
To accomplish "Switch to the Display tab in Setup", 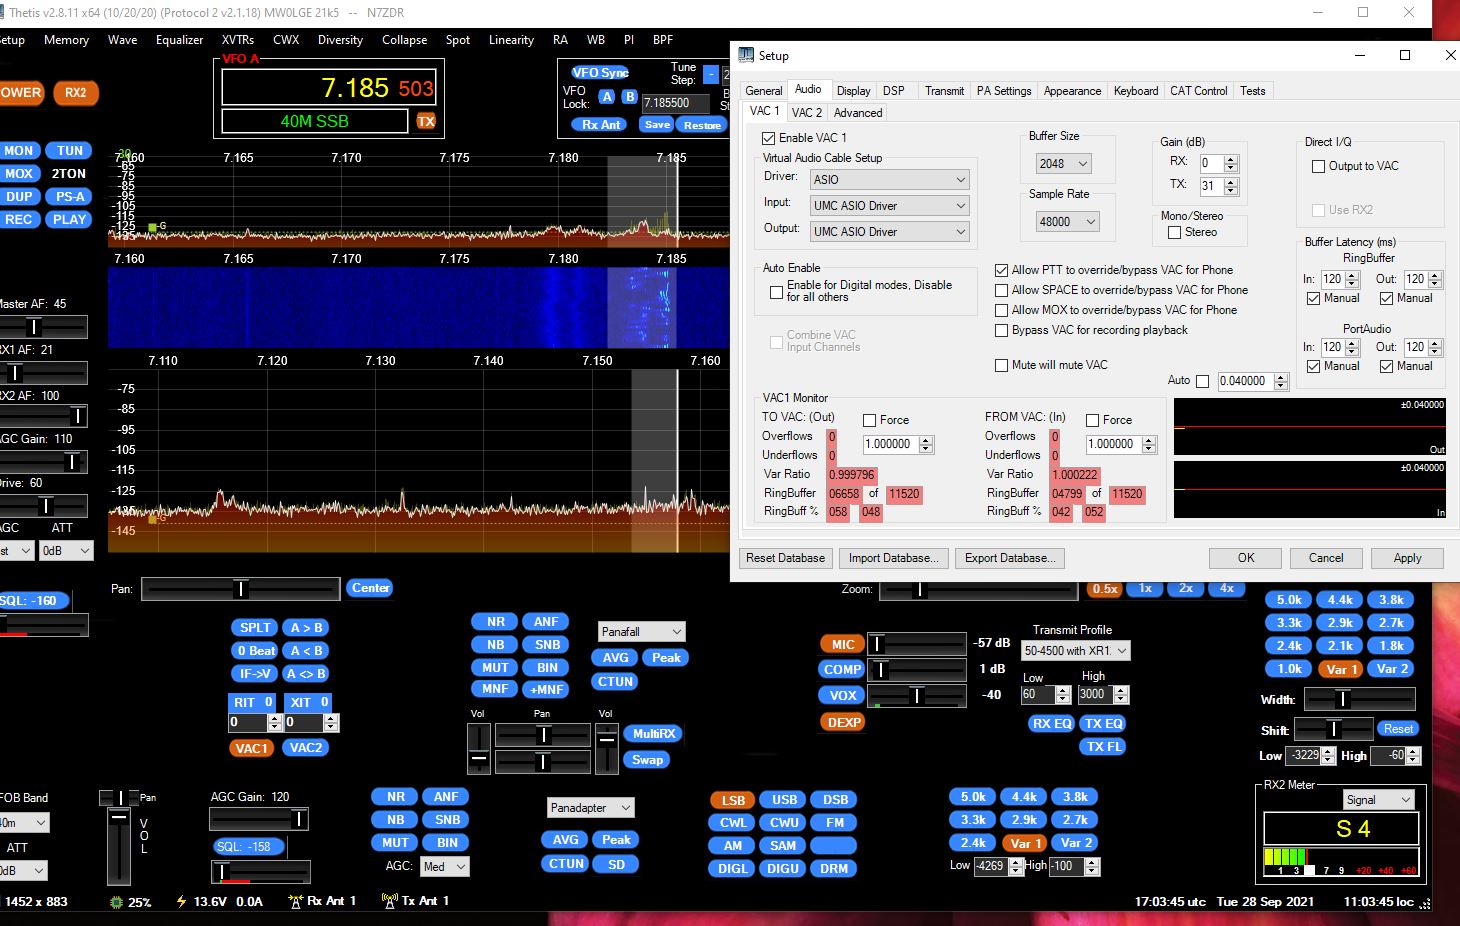I will click(853, 91).
